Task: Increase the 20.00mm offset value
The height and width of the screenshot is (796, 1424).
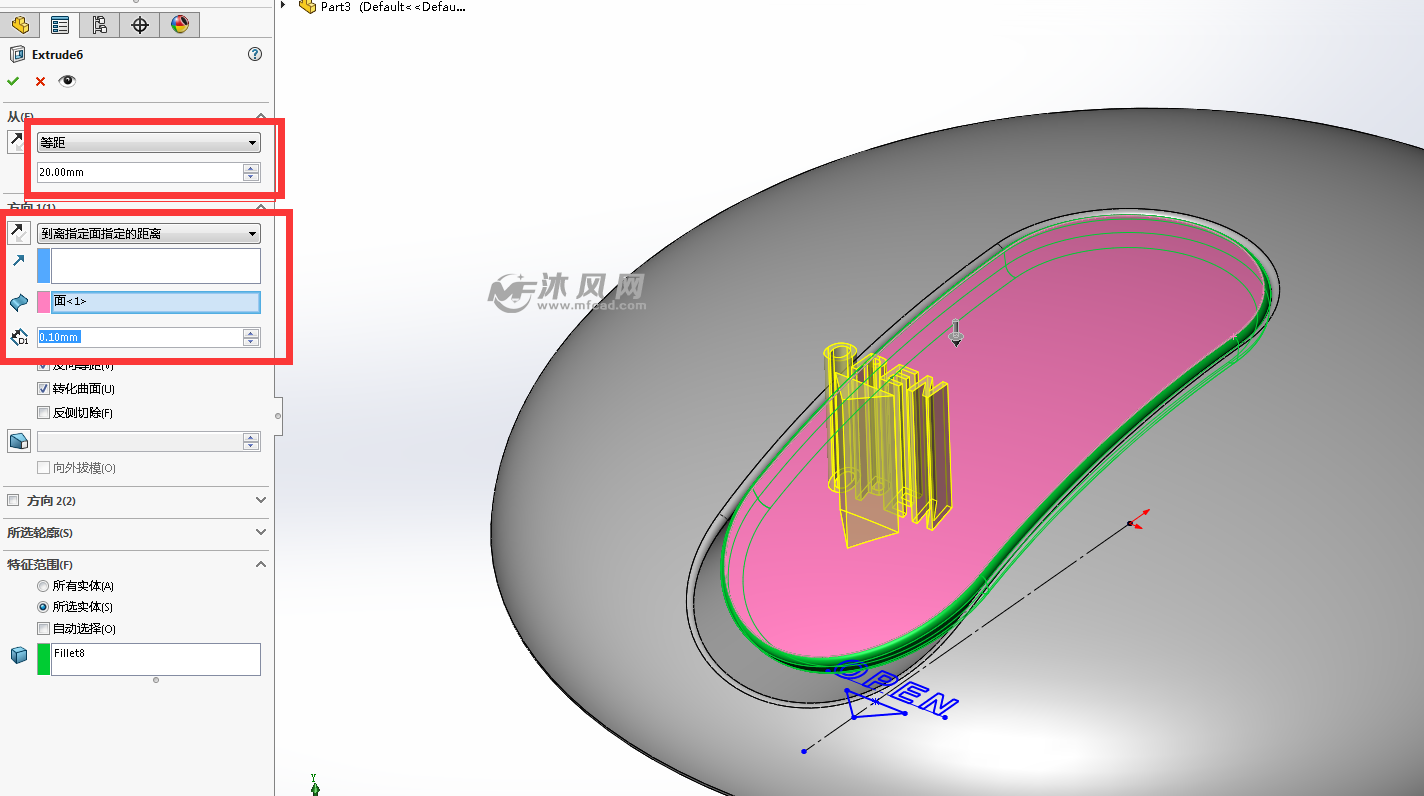Action: point(252,168)
